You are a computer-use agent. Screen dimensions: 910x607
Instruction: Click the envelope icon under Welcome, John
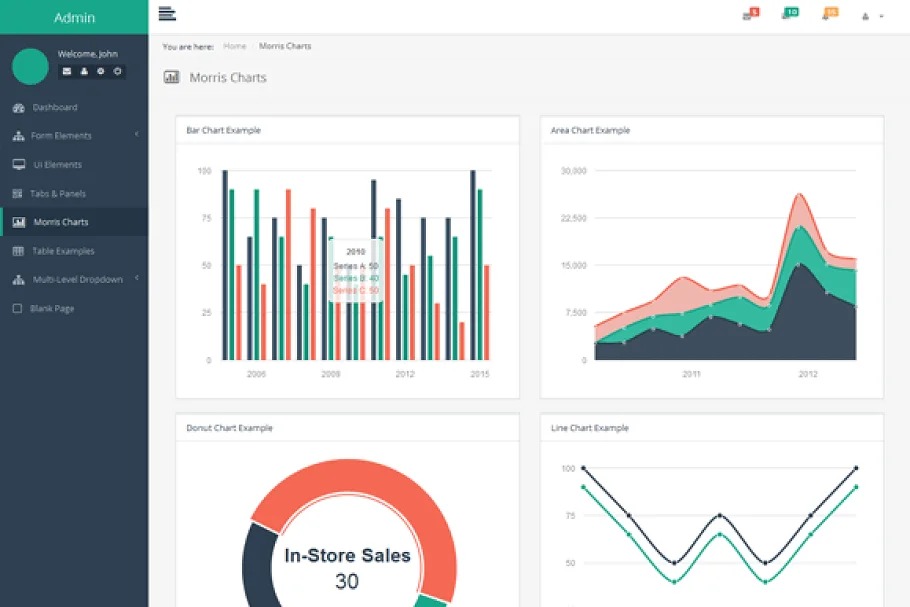(67, 71)
